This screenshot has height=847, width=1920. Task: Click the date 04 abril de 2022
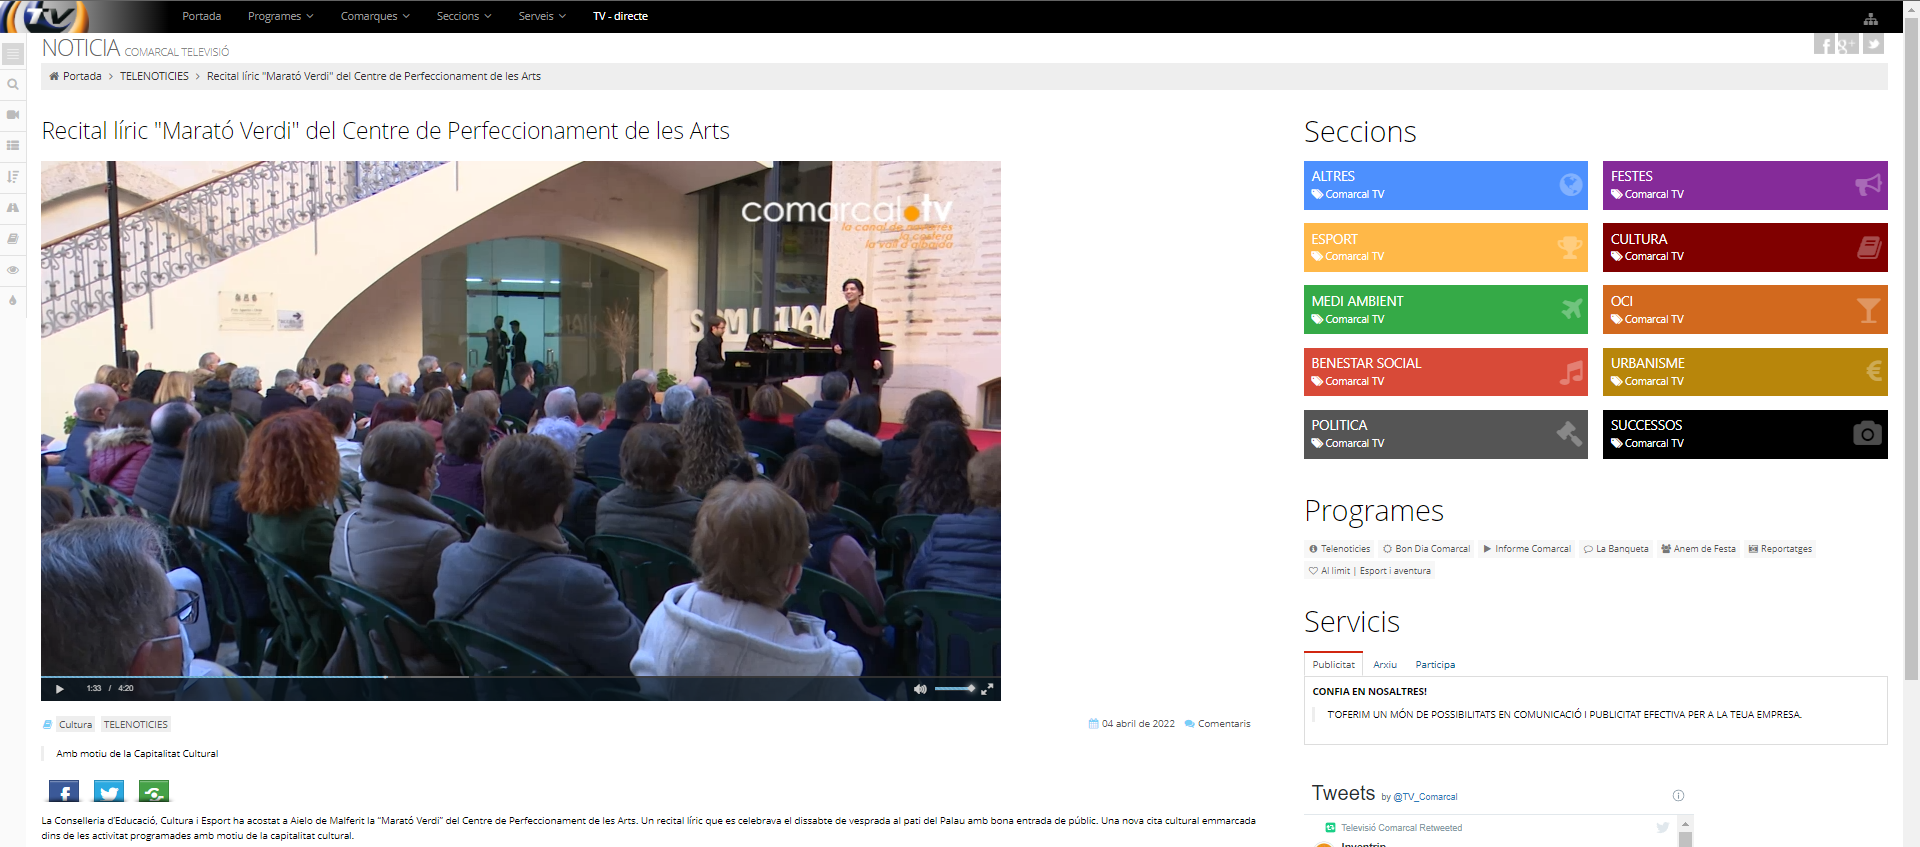tap(1138, 724)
